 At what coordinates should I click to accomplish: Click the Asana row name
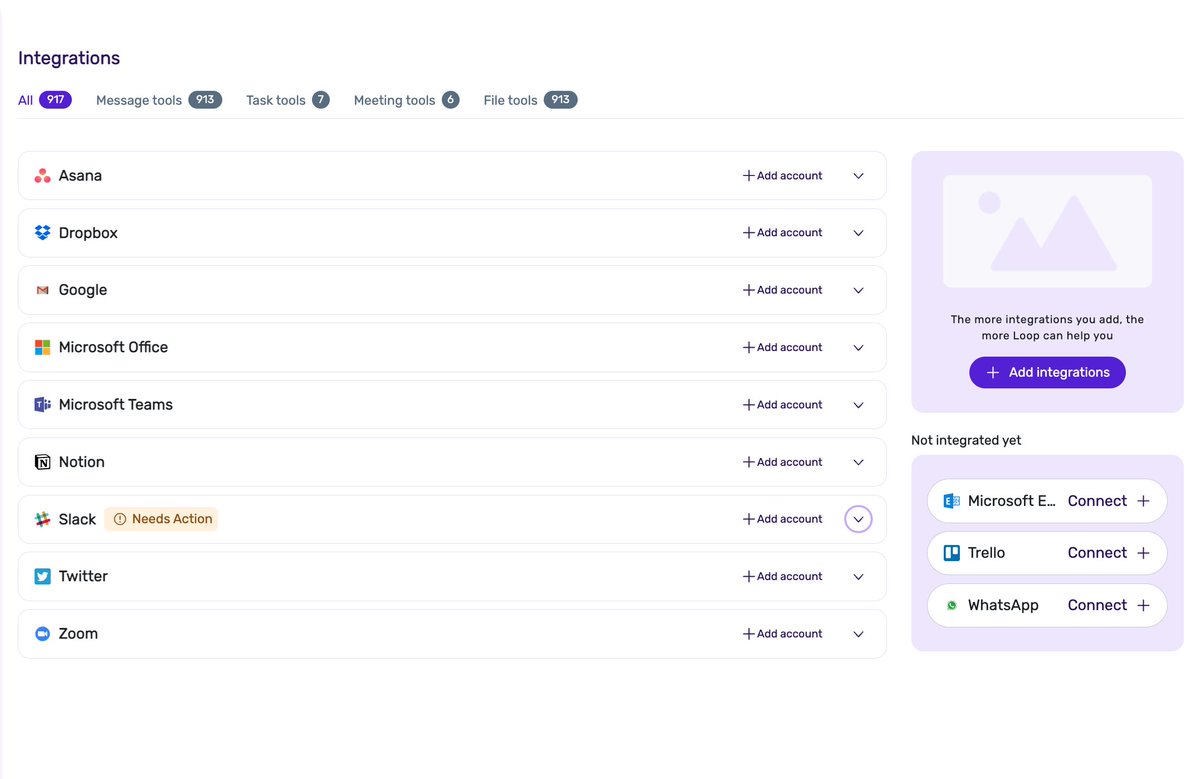(x=80, y=176)
